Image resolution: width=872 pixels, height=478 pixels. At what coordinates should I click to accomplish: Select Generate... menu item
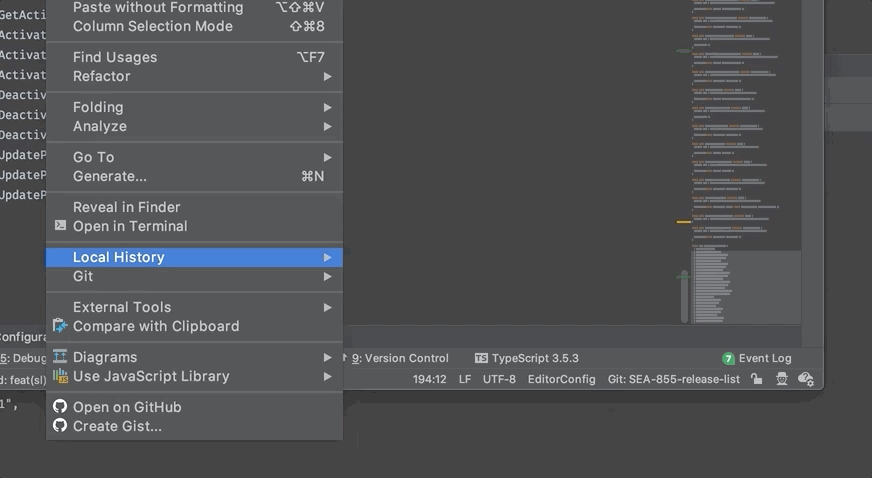pyautogui.click(x=194, y=176)
